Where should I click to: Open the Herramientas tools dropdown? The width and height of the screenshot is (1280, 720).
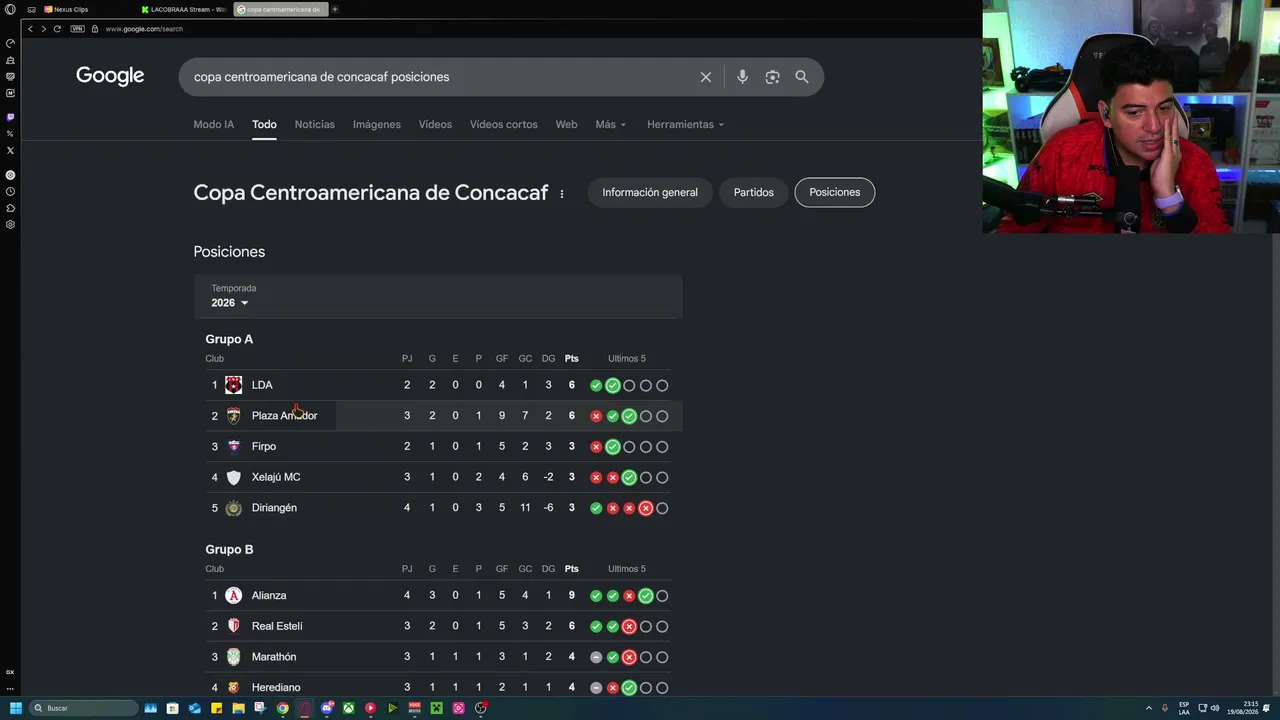pos(686,125)
